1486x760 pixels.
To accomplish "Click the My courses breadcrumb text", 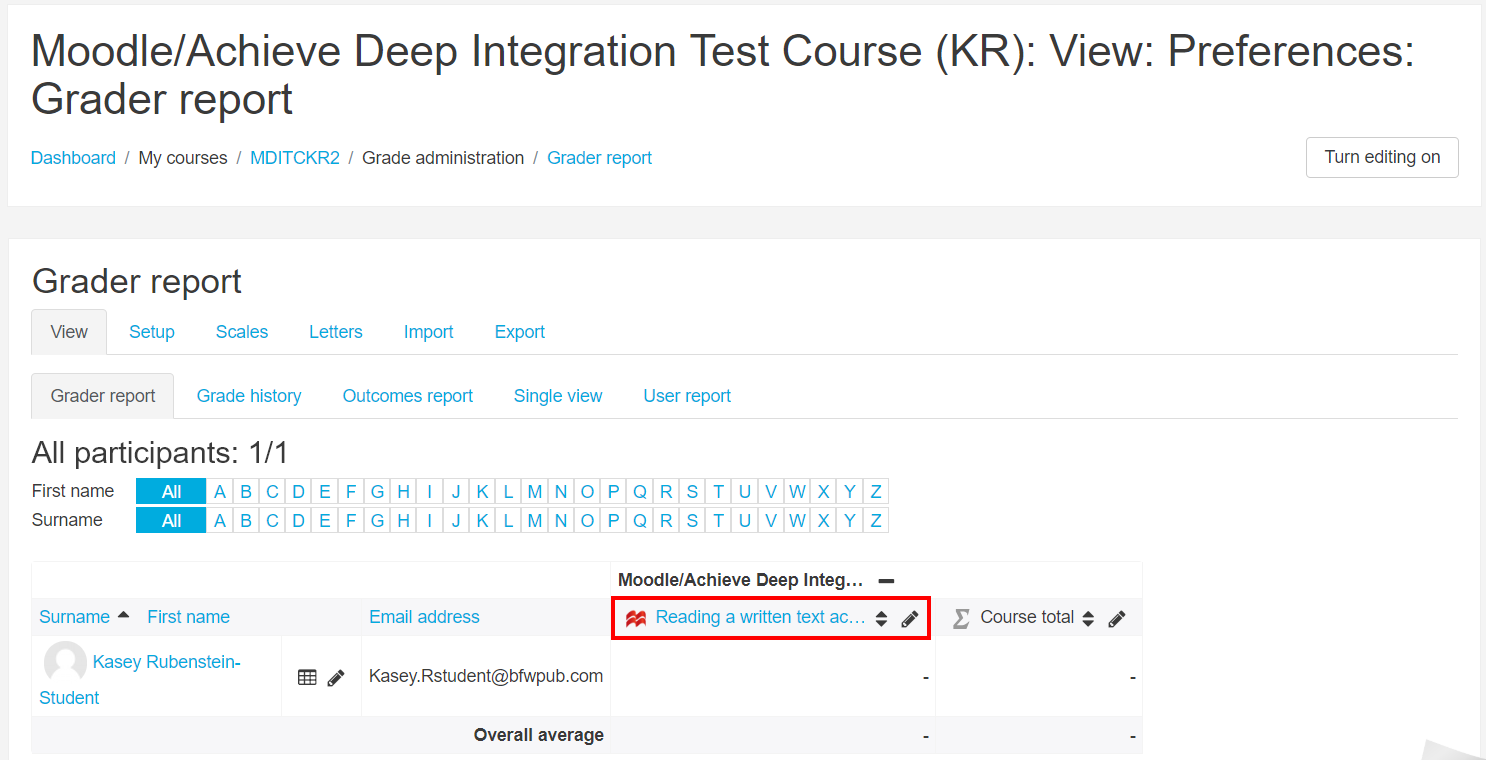I will (183, 158).
